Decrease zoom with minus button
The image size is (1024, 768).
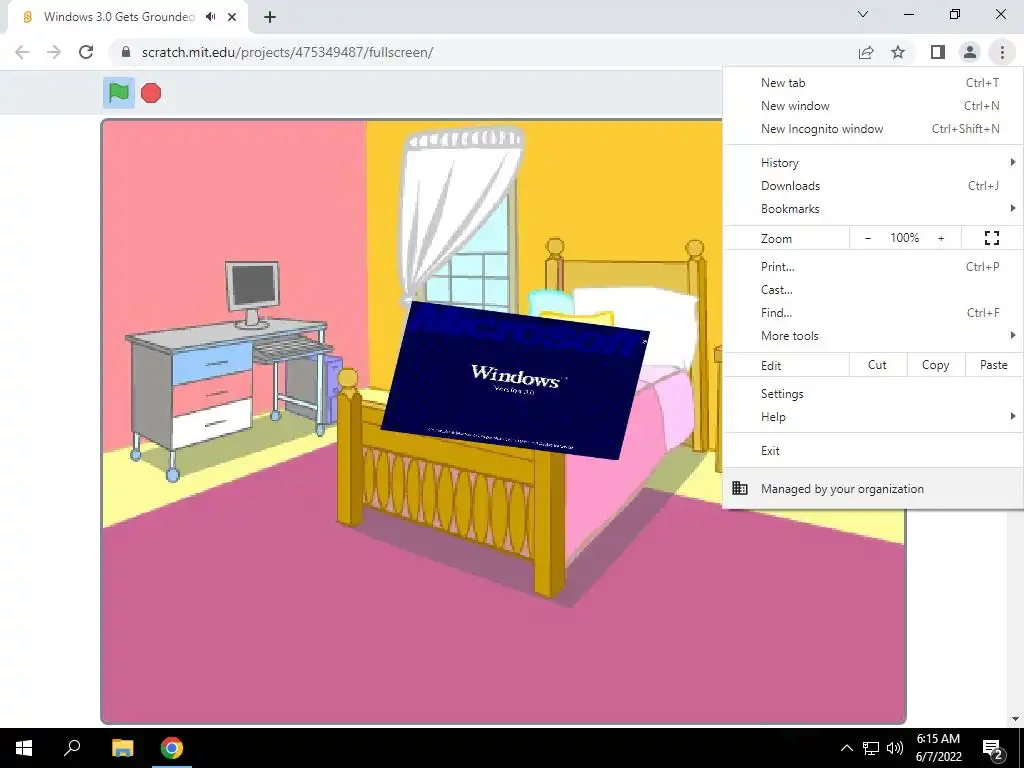867,238
